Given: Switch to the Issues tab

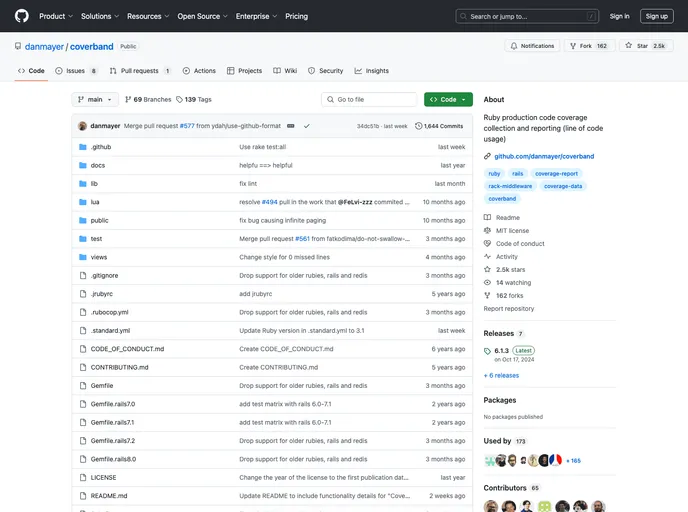Looking at the screenshot, I should click(x=76, y=71).
